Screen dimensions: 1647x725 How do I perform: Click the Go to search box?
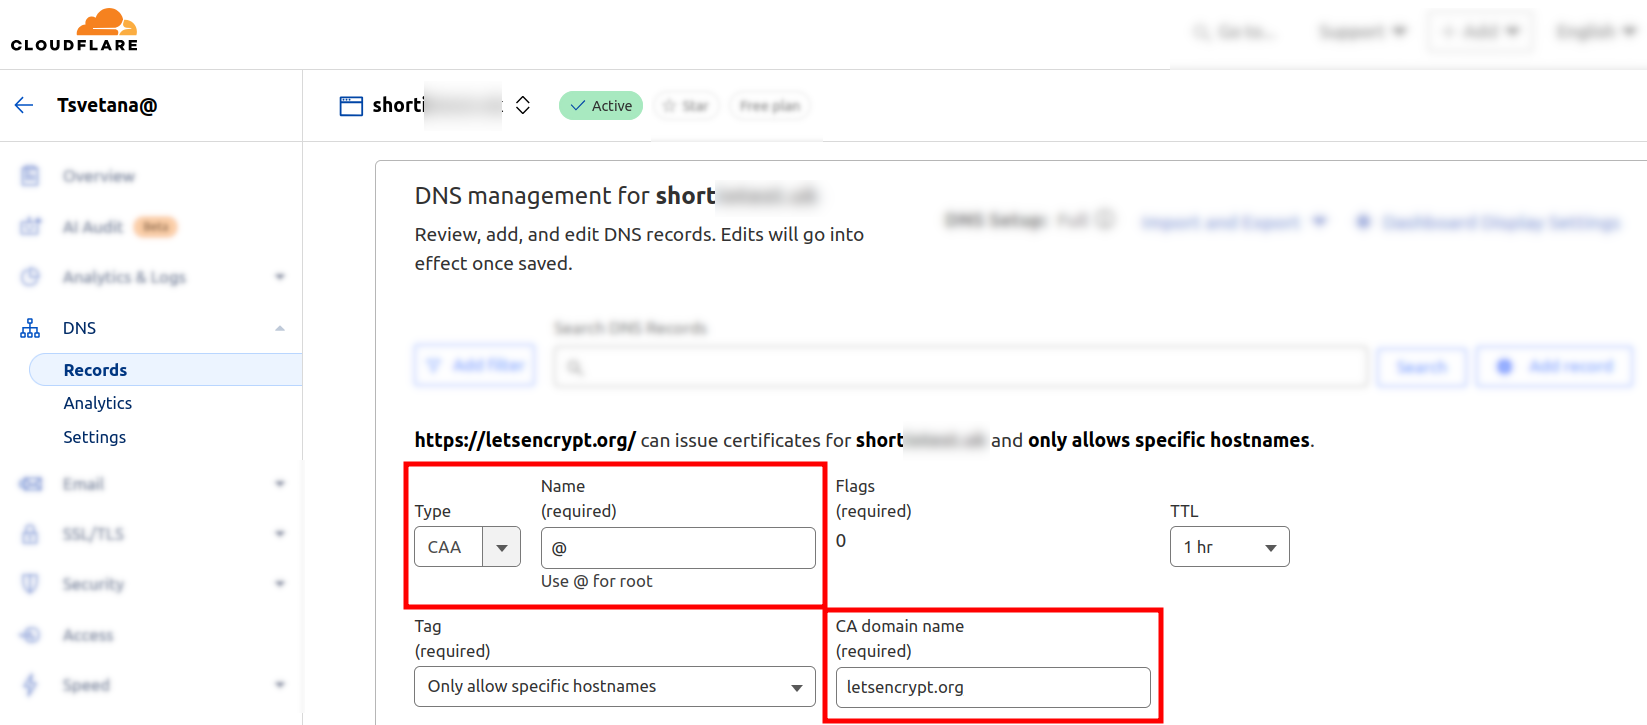click(1236, 33)
